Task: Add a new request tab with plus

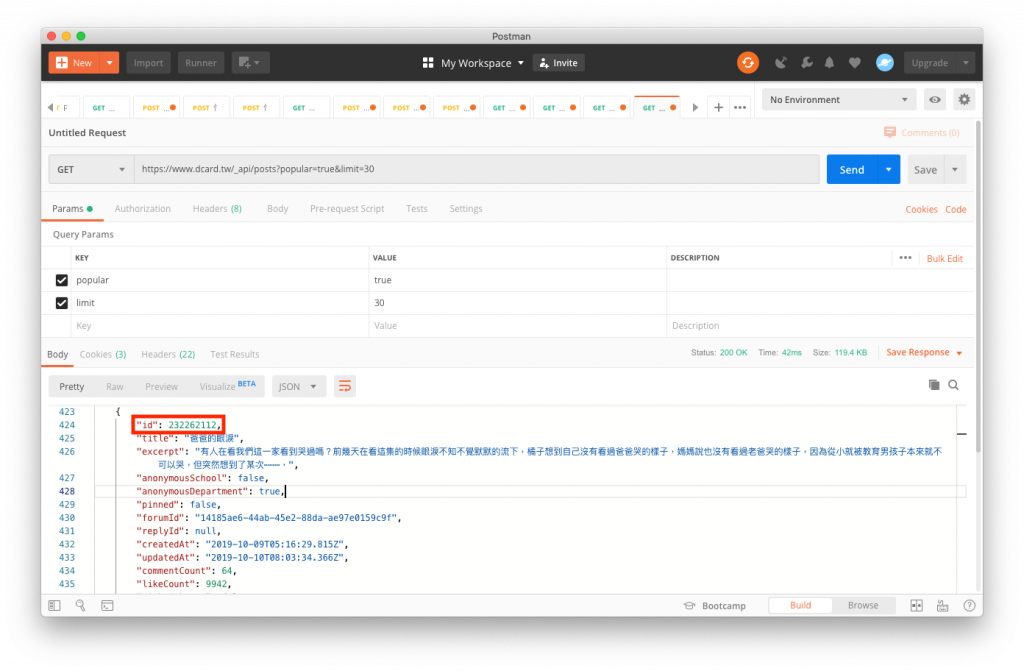Action: pyautogui.click(x=718, y=107)
